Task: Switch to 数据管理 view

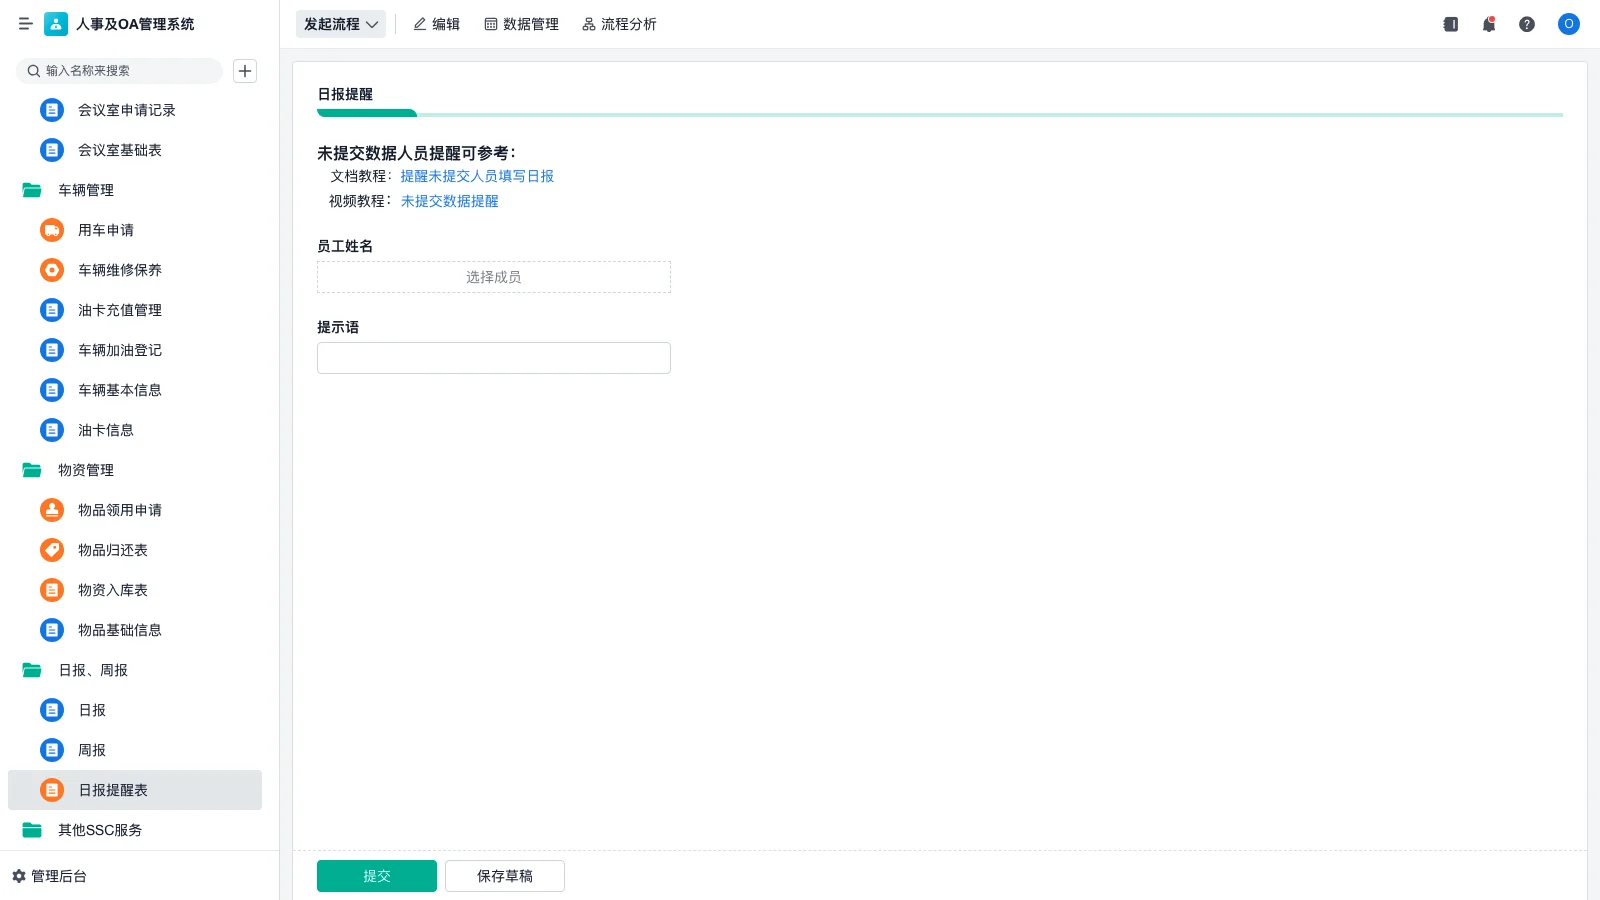Action: click(x=521, y=24)
